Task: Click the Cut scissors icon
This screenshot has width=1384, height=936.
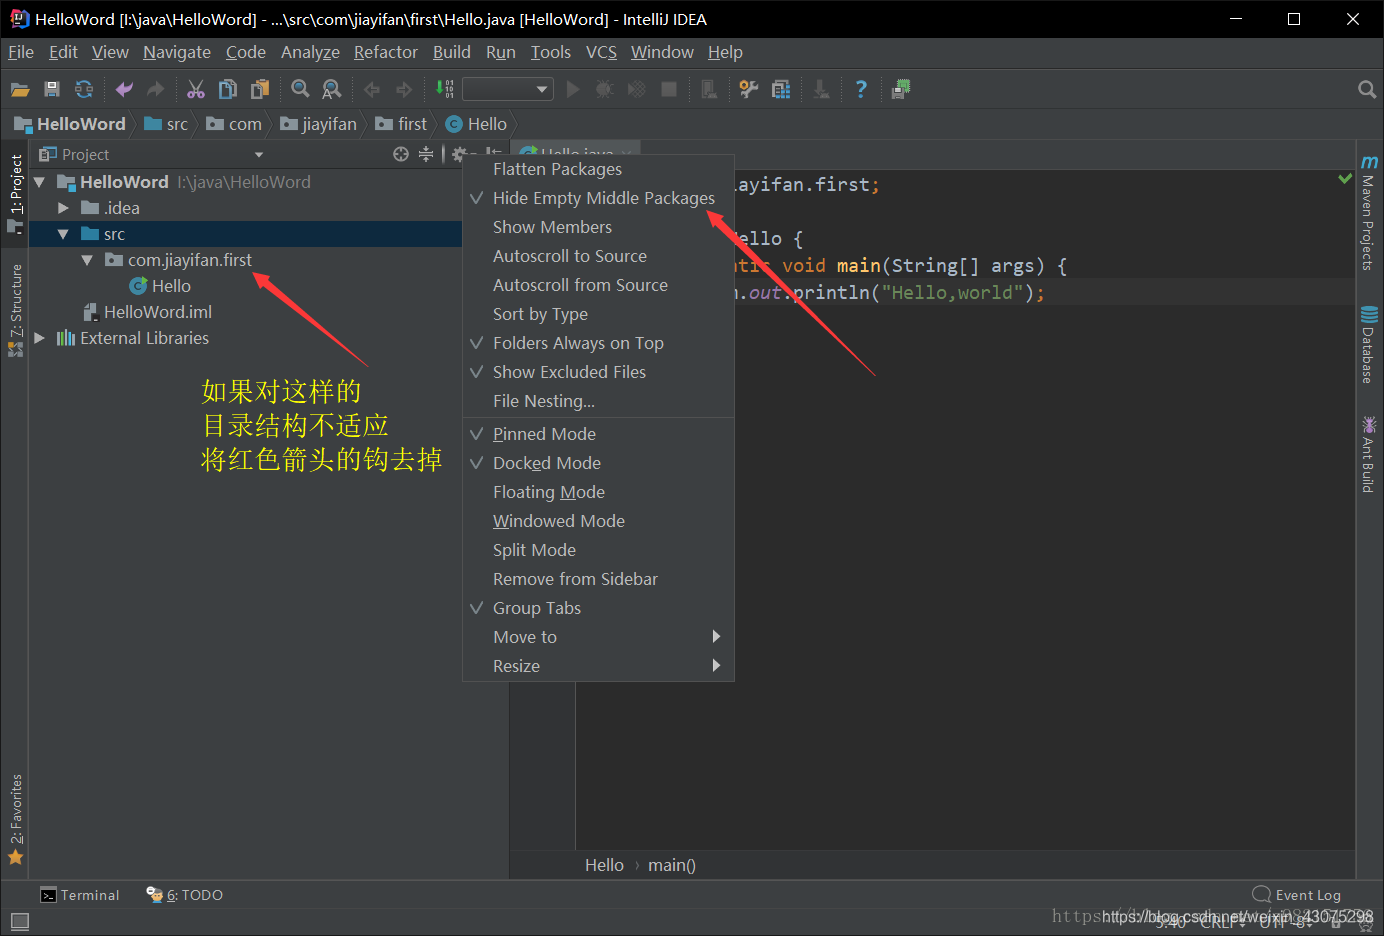Action: 196,90
